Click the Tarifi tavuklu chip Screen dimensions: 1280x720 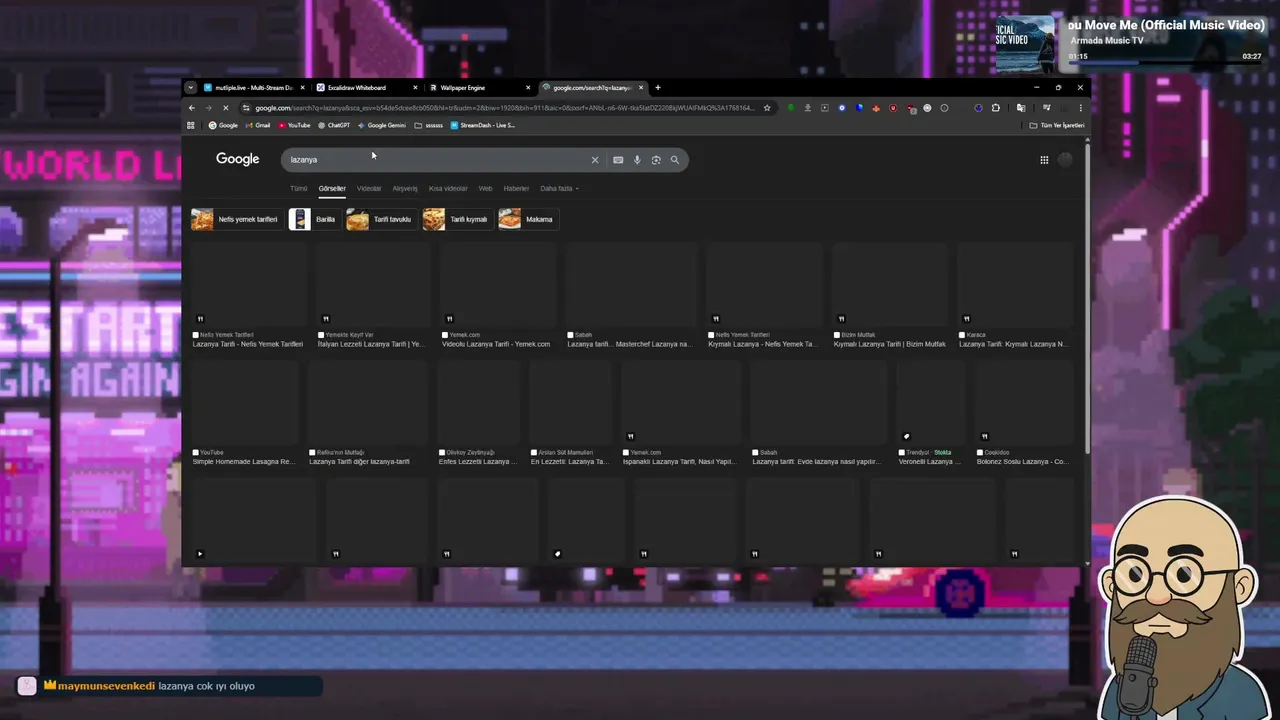pos(380,219)
